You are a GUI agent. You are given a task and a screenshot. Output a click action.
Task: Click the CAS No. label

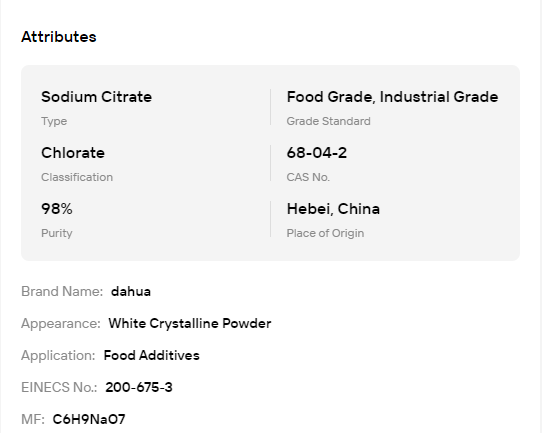(x=308, y=177)
